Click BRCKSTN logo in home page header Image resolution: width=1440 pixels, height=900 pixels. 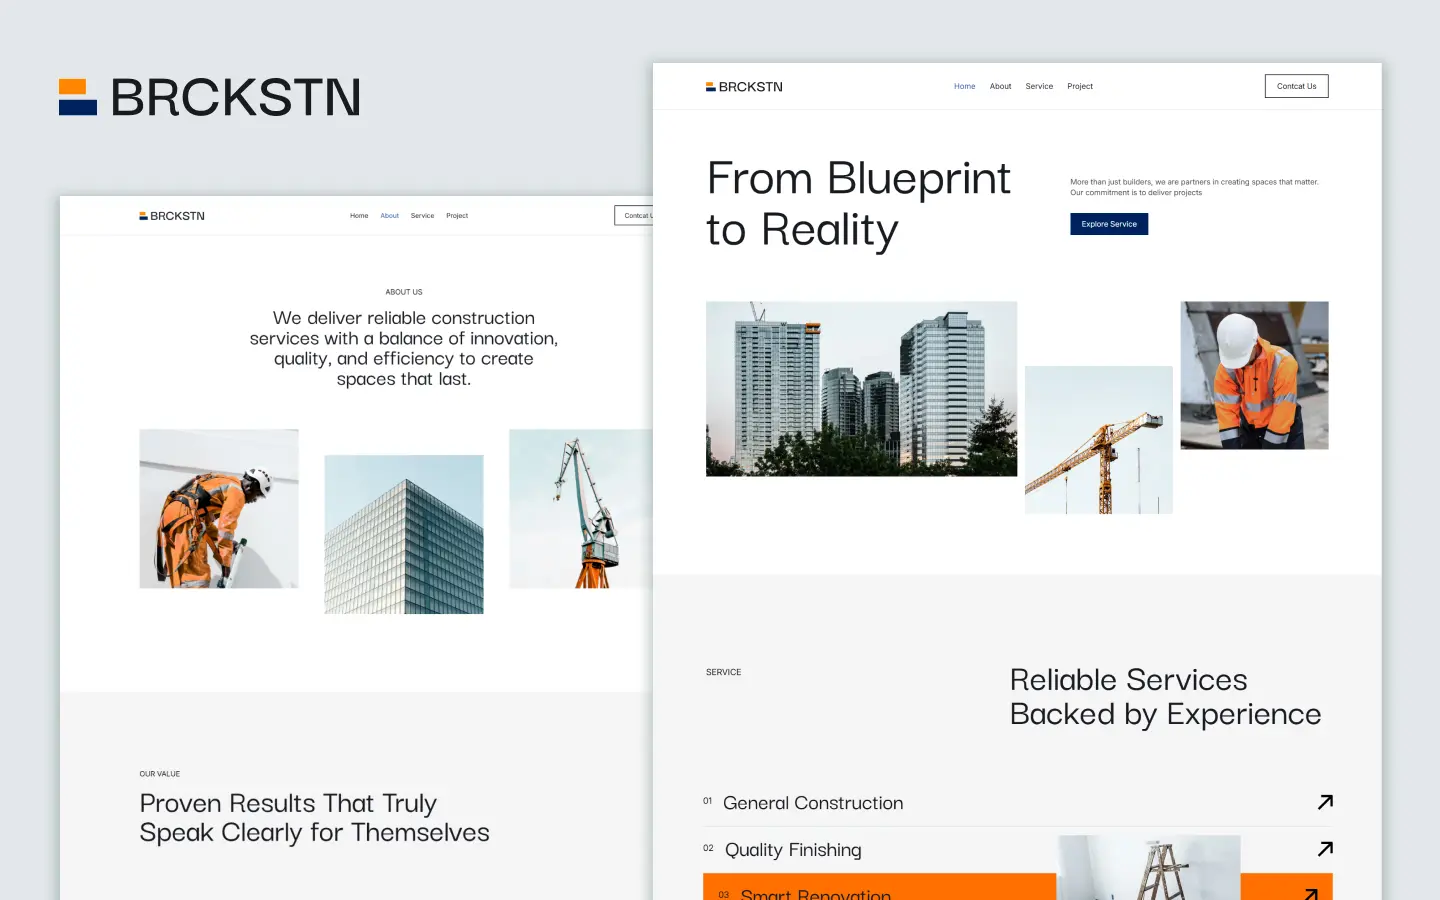coord(744,87)
